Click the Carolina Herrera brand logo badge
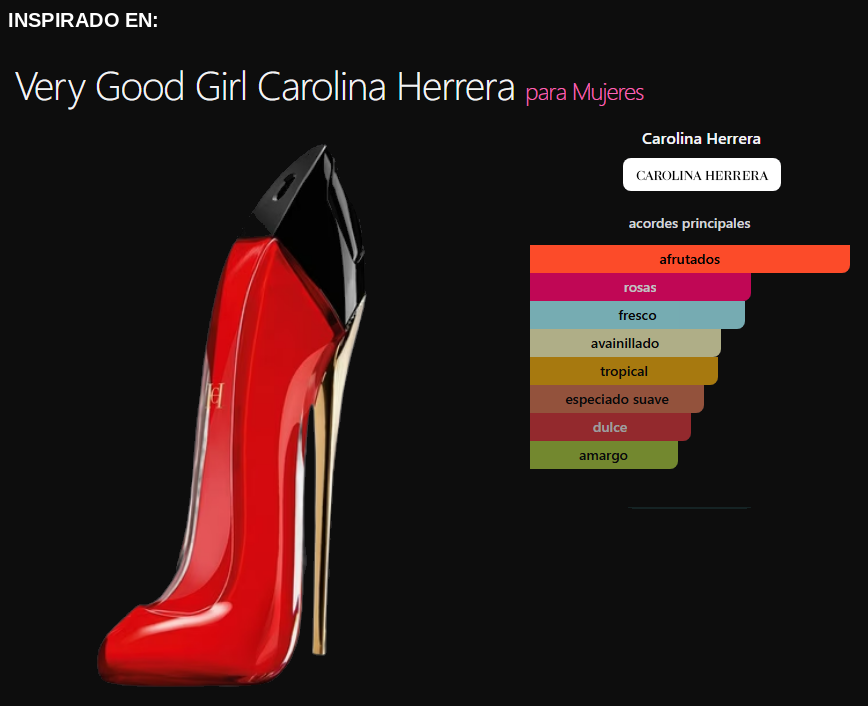The width and height of the screenshot is (868, 706). (701, 175)
